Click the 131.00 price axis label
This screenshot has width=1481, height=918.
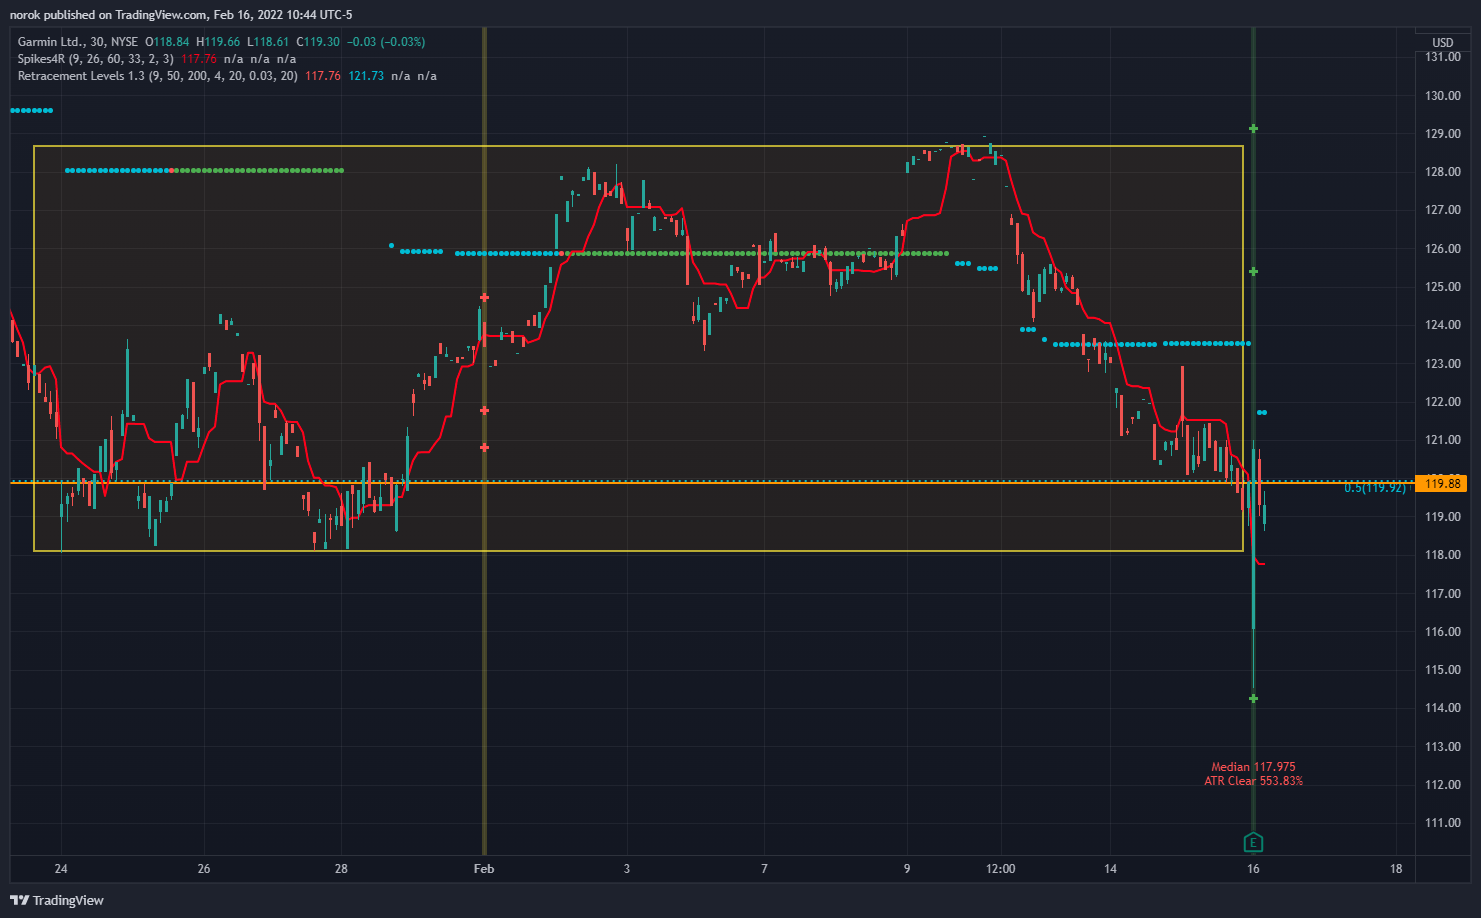coord(1443,57)
